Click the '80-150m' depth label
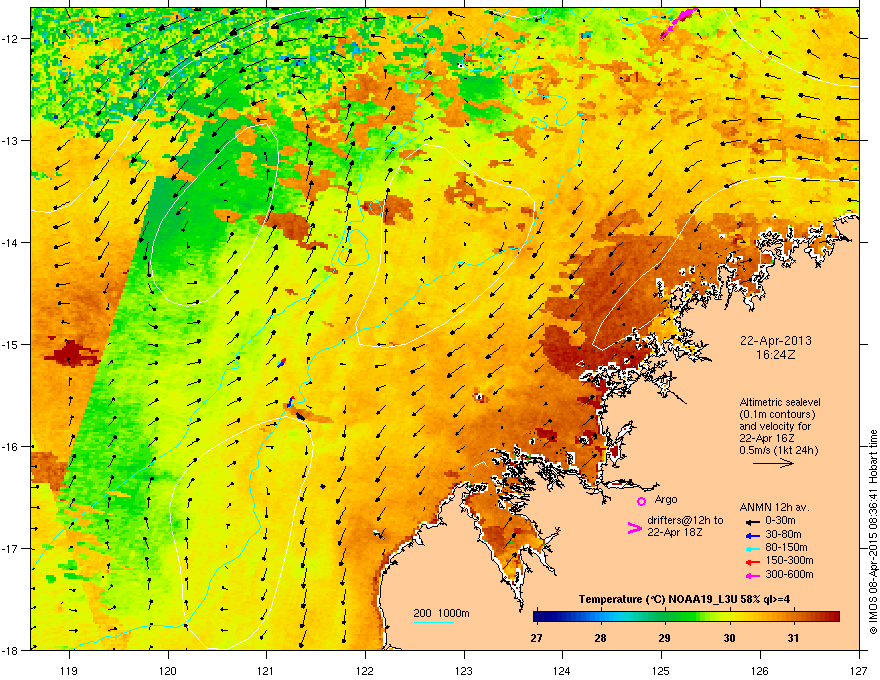The width and height of the screenshot is (880, 680). [786, 548]
